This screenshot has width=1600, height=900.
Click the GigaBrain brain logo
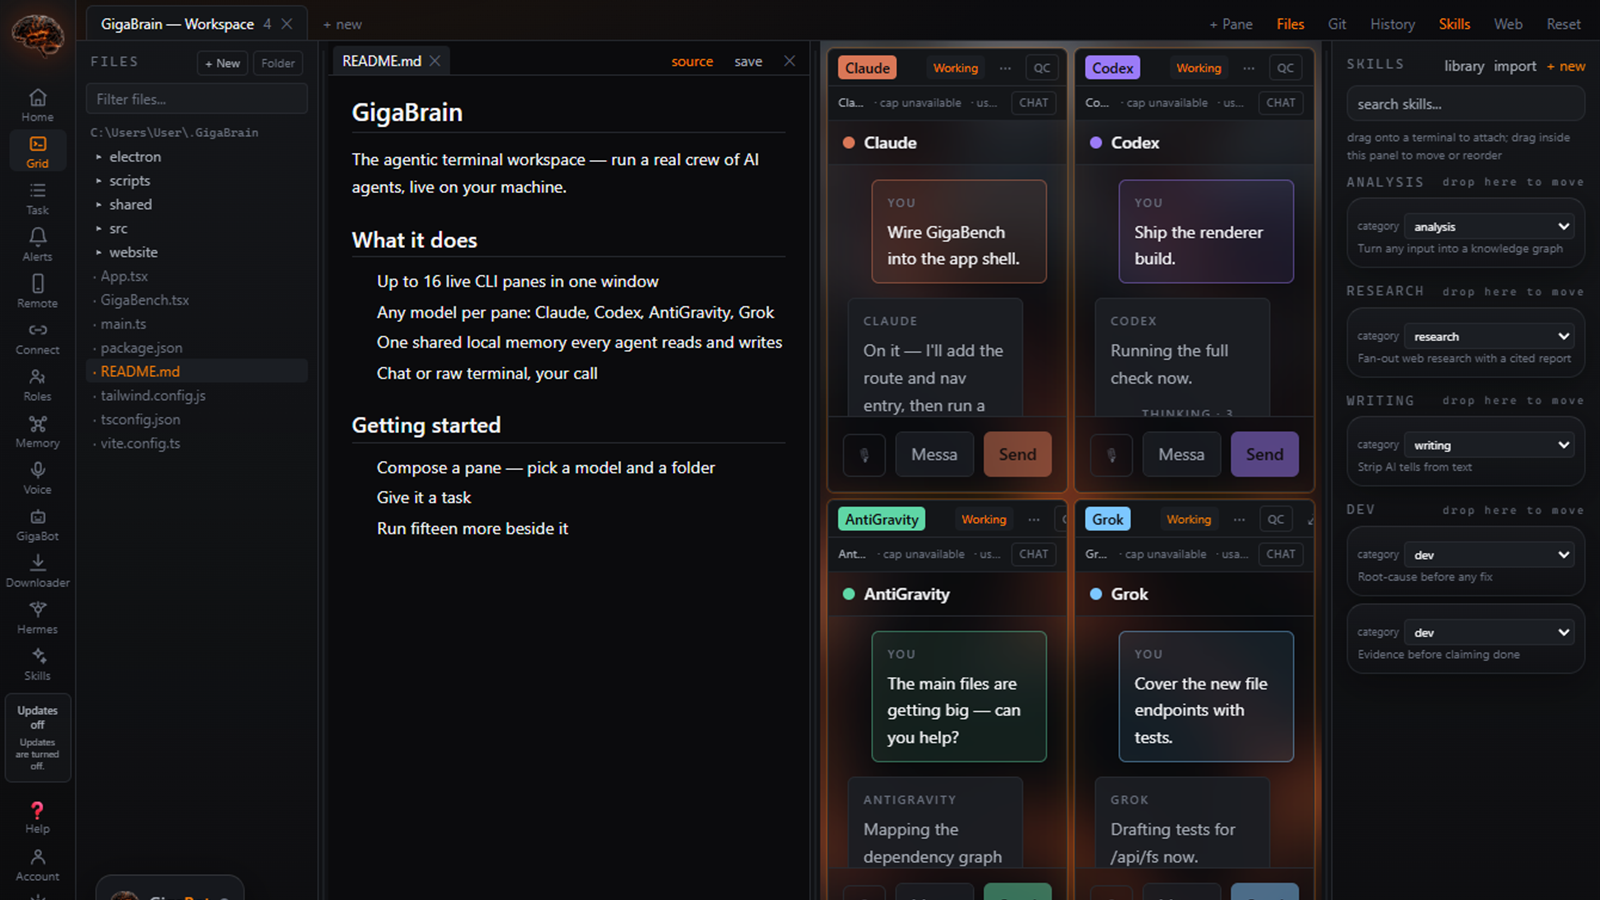pos(38,37)
